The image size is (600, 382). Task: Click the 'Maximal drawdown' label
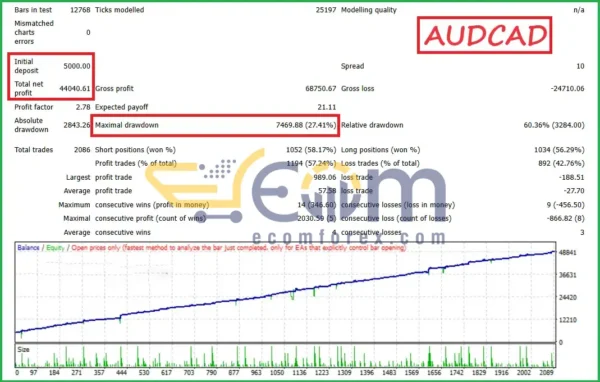127,125
